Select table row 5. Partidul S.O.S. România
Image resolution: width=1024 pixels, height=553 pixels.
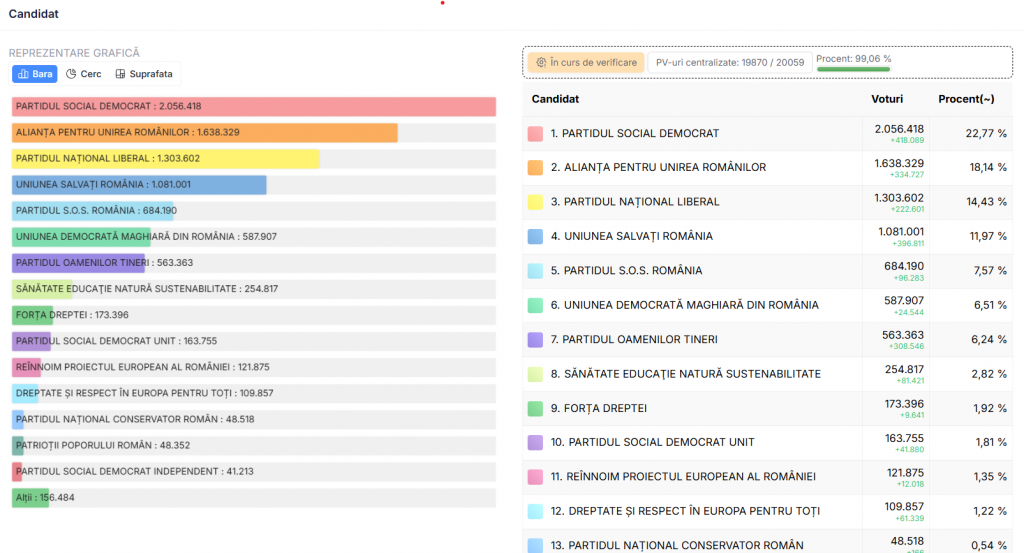tap(767, 271)
